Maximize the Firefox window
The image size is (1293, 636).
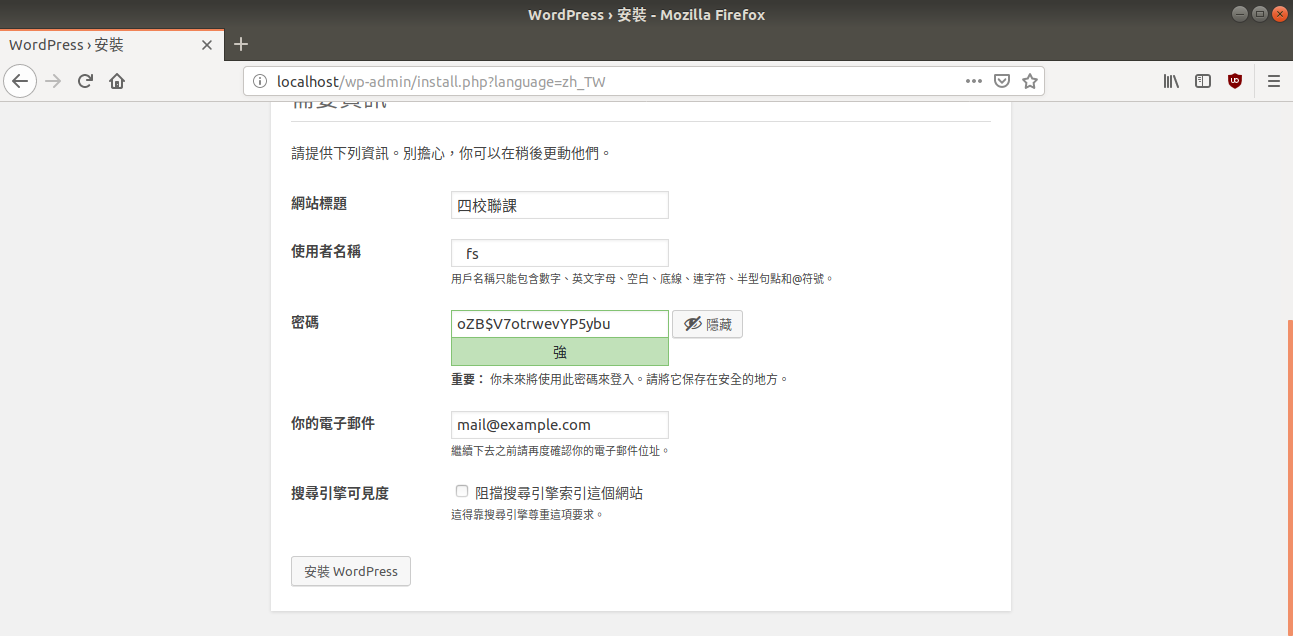point(1259,13)
